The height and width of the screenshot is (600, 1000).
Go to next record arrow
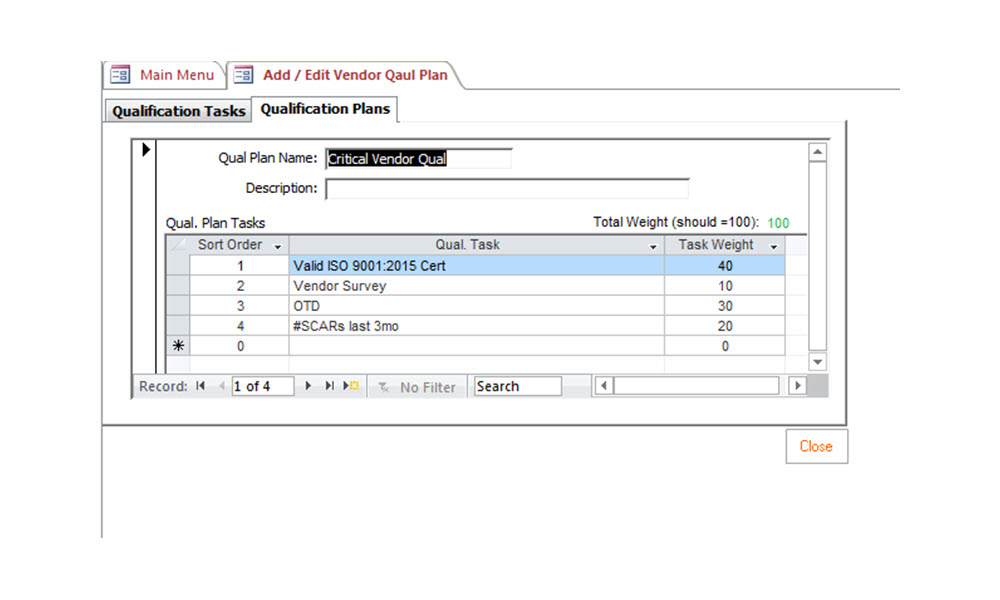click(x=308, y=386)
